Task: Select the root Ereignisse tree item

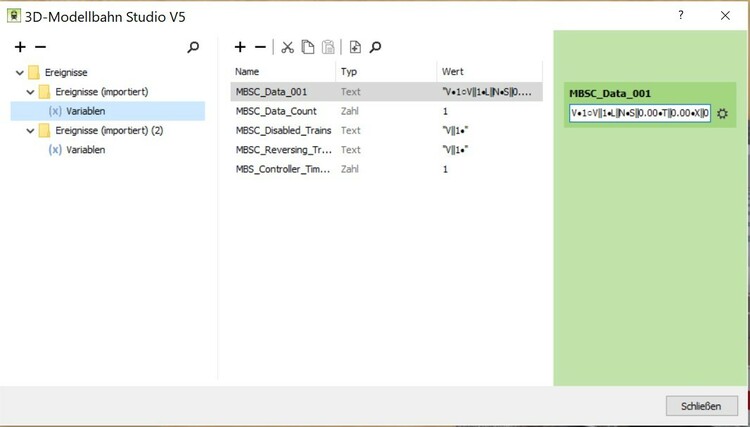Action: coord(66,73)
